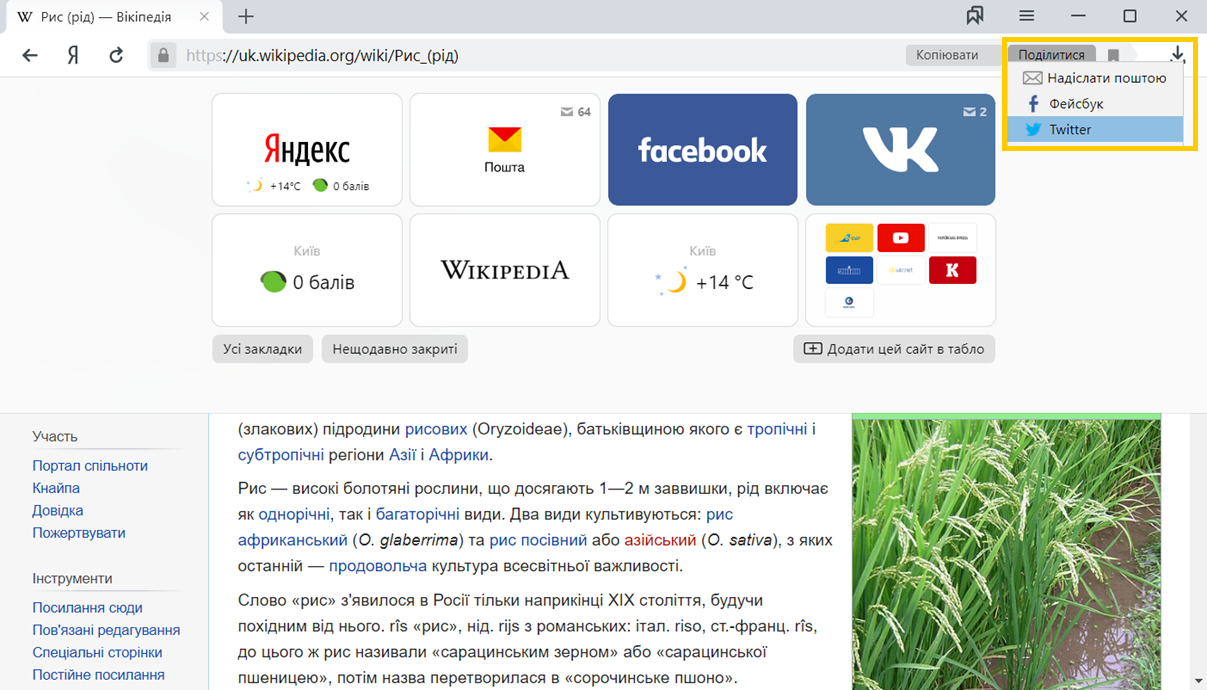The width and height of the screenshot is (1207, 690).
Task: Follow the red азійський article link
Action: pyautogui.click(x=660, y=540)
